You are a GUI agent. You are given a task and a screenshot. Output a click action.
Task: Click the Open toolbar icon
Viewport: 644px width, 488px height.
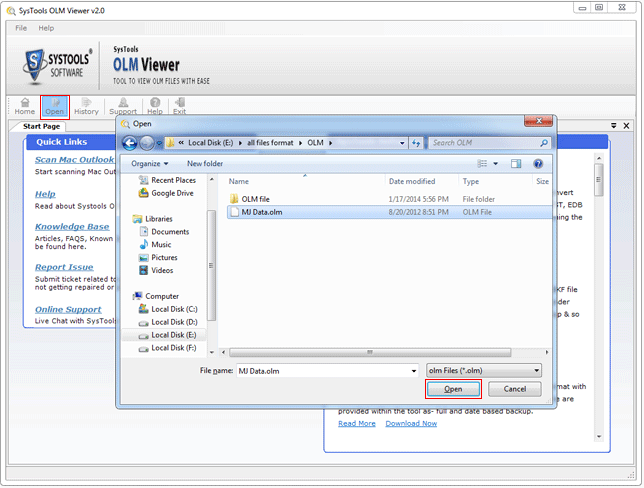55,106
